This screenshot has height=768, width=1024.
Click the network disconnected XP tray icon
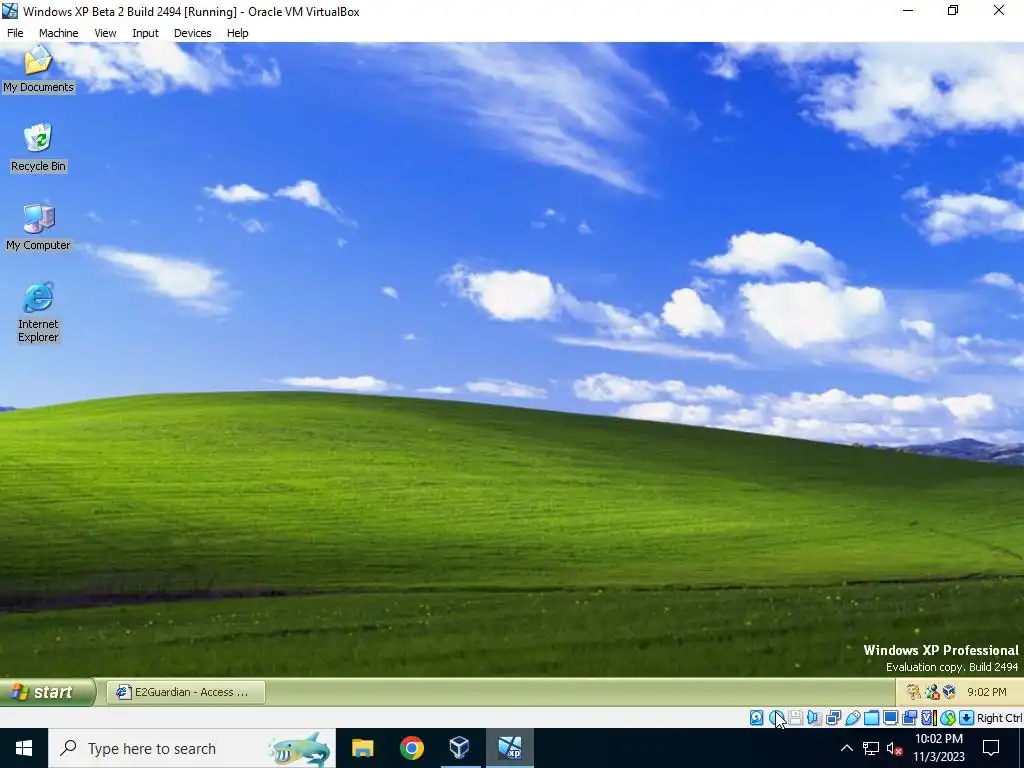tap(932, 692)
